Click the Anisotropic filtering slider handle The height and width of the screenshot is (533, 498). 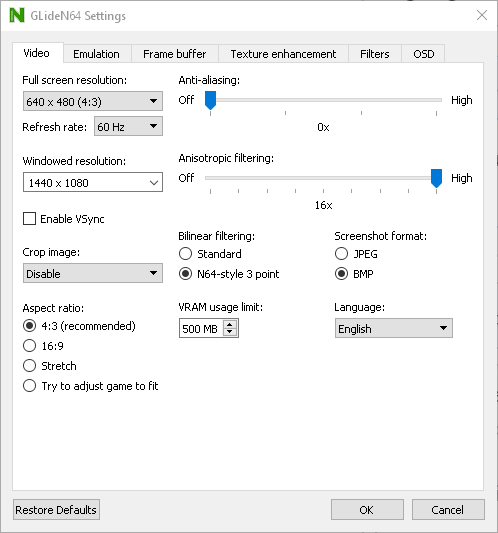coord(436,178)
